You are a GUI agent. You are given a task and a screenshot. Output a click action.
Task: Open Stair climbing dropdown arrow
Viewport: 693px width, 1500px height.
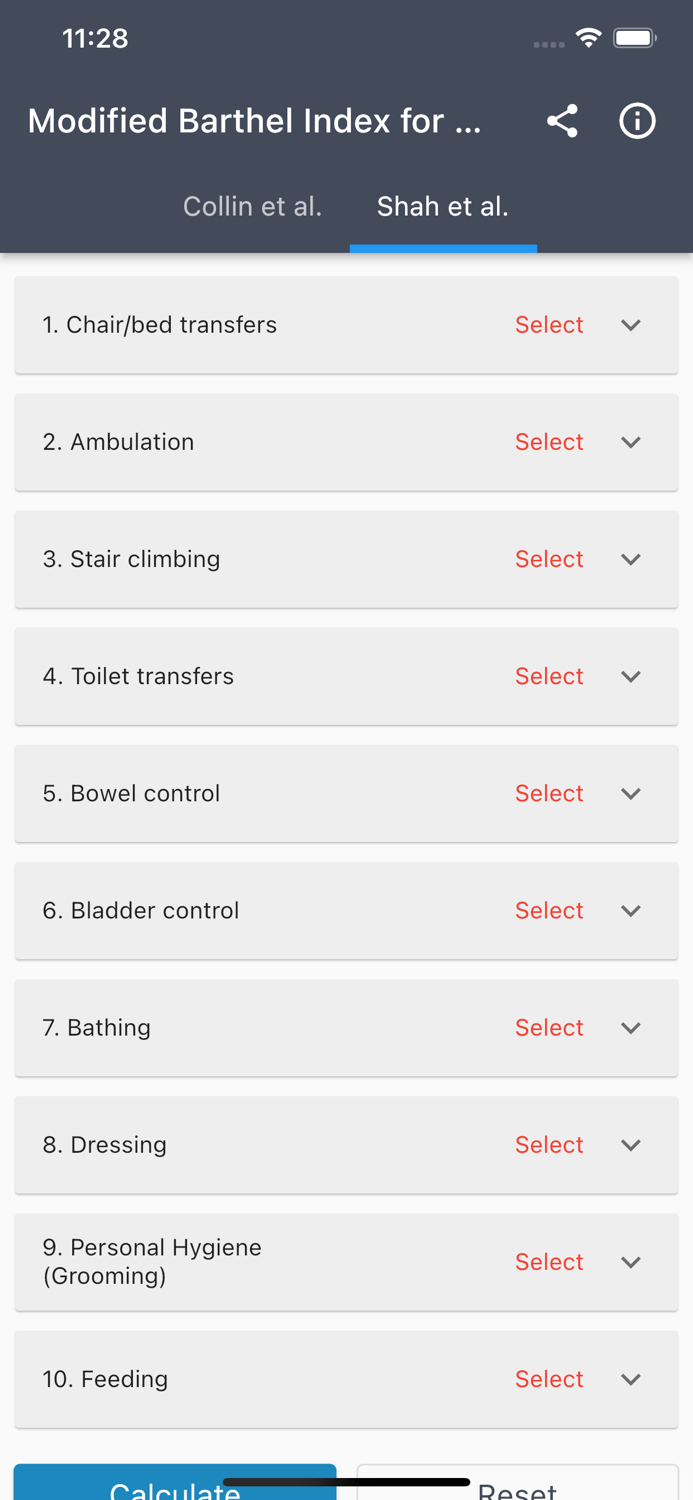pyautogui.click(x=631, y=559)
